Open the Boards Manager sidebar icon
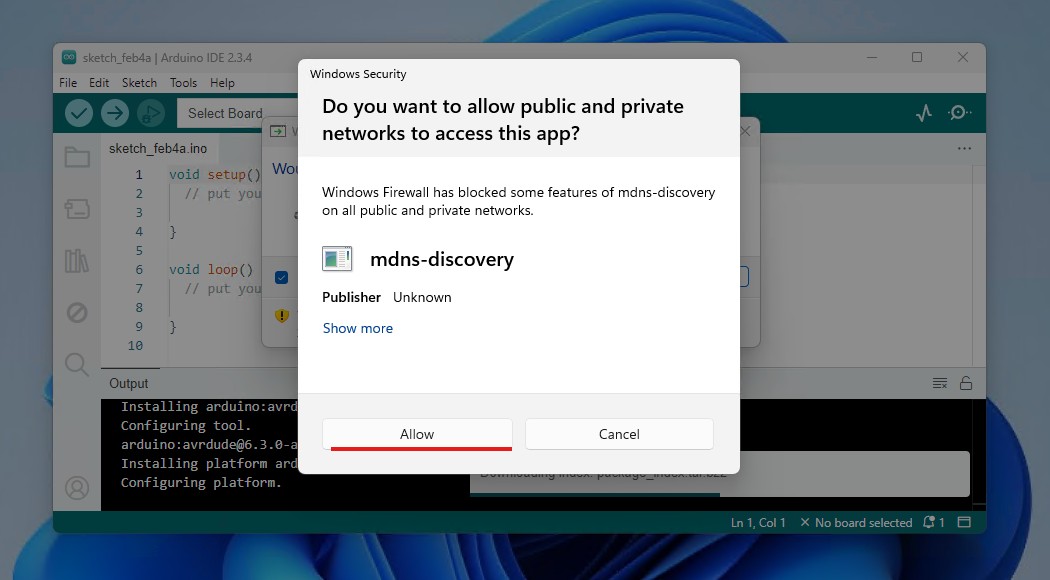Viewport: 1050px width, 580px height. pyautogui.click(x=77, y=208)
